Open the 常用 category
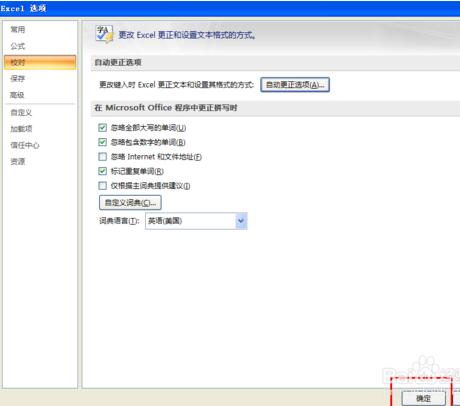The width and height of the screenshot is (460, 406). pos(18,30)
